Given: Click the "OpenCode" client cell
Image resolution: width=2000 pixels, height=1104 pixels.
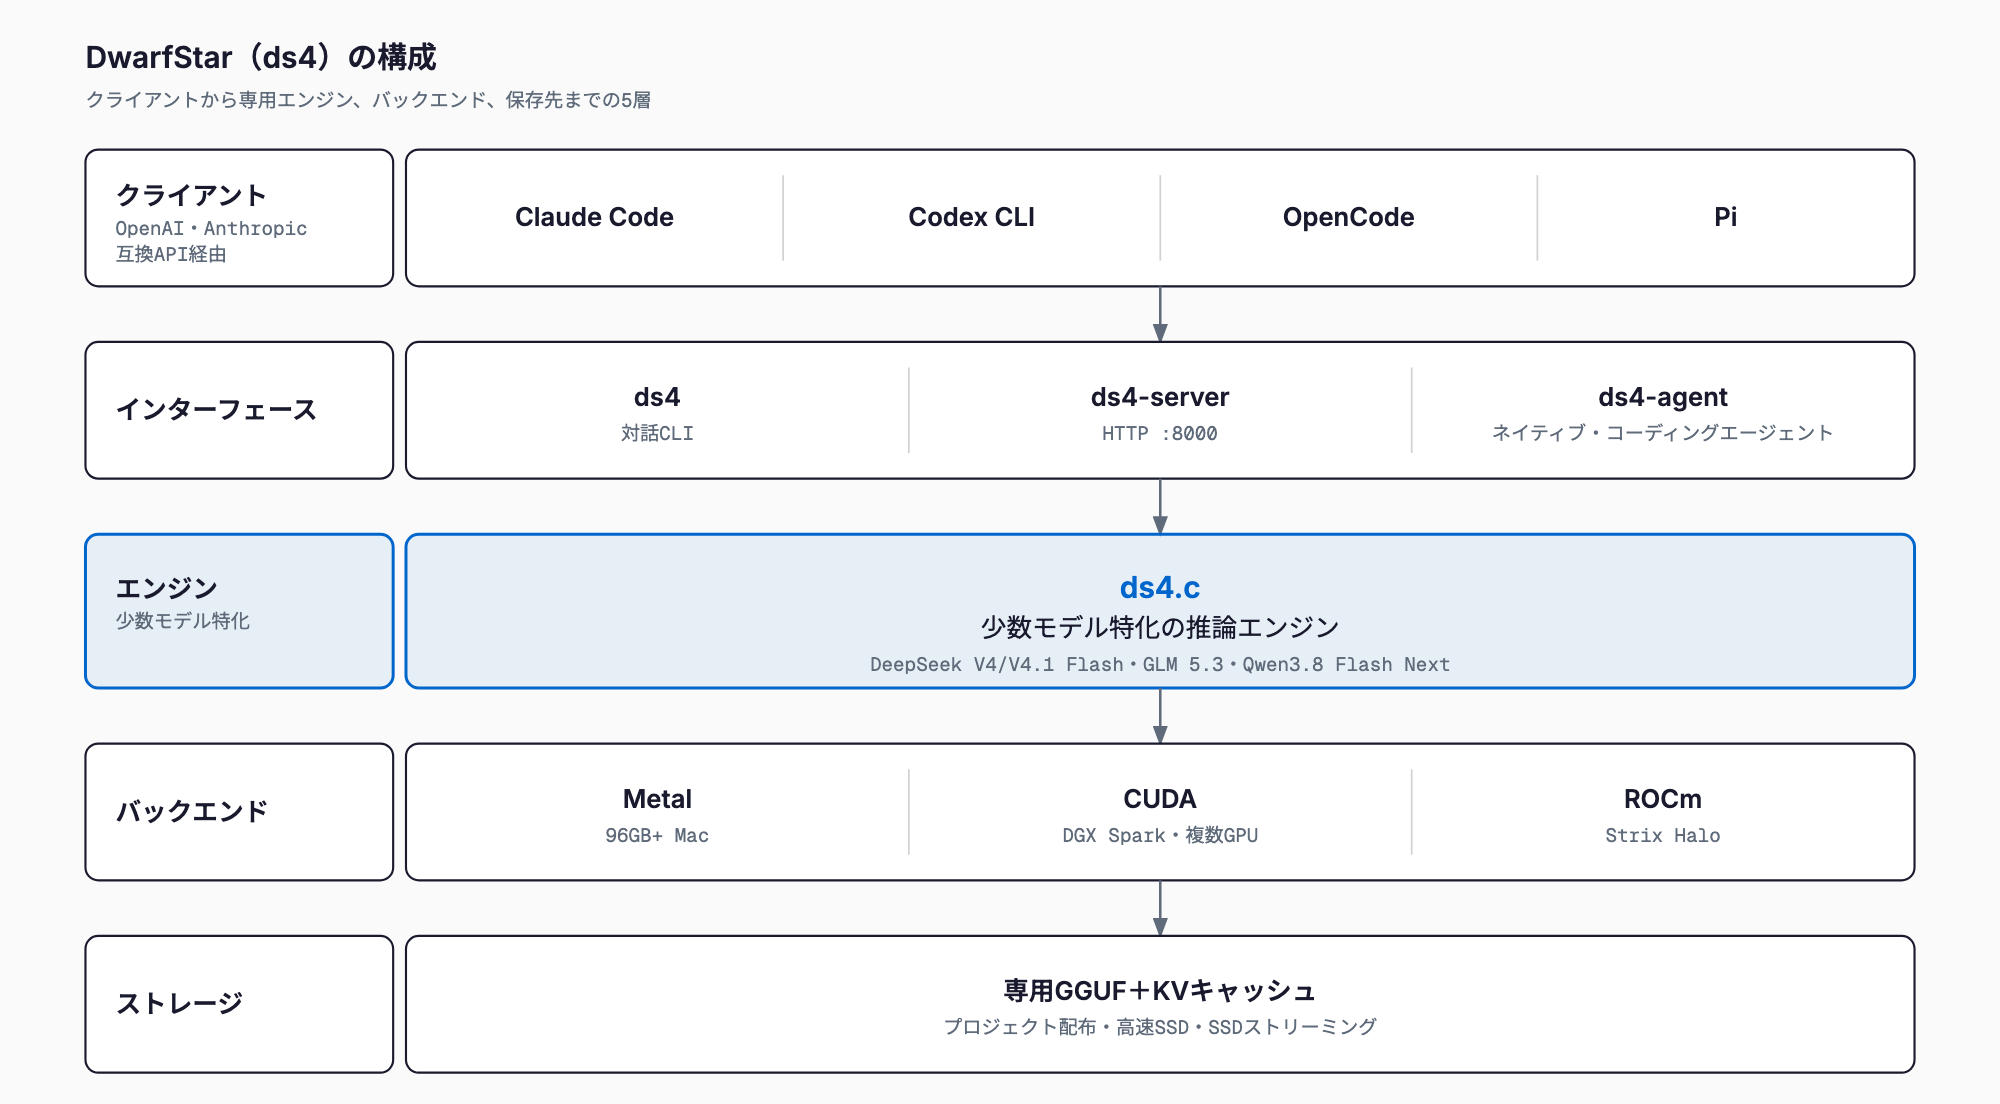Looking at the screenshot, I should pos(1348,217).
